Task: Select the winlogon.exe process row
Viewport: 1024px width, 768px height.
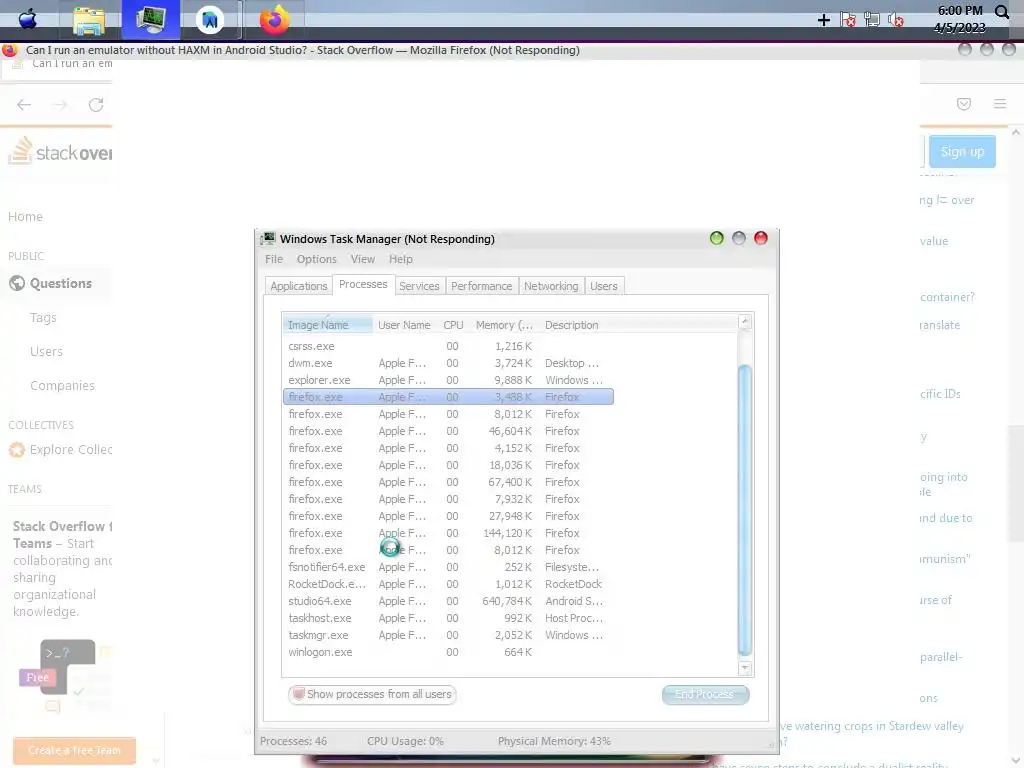Action: click(448, 652)
